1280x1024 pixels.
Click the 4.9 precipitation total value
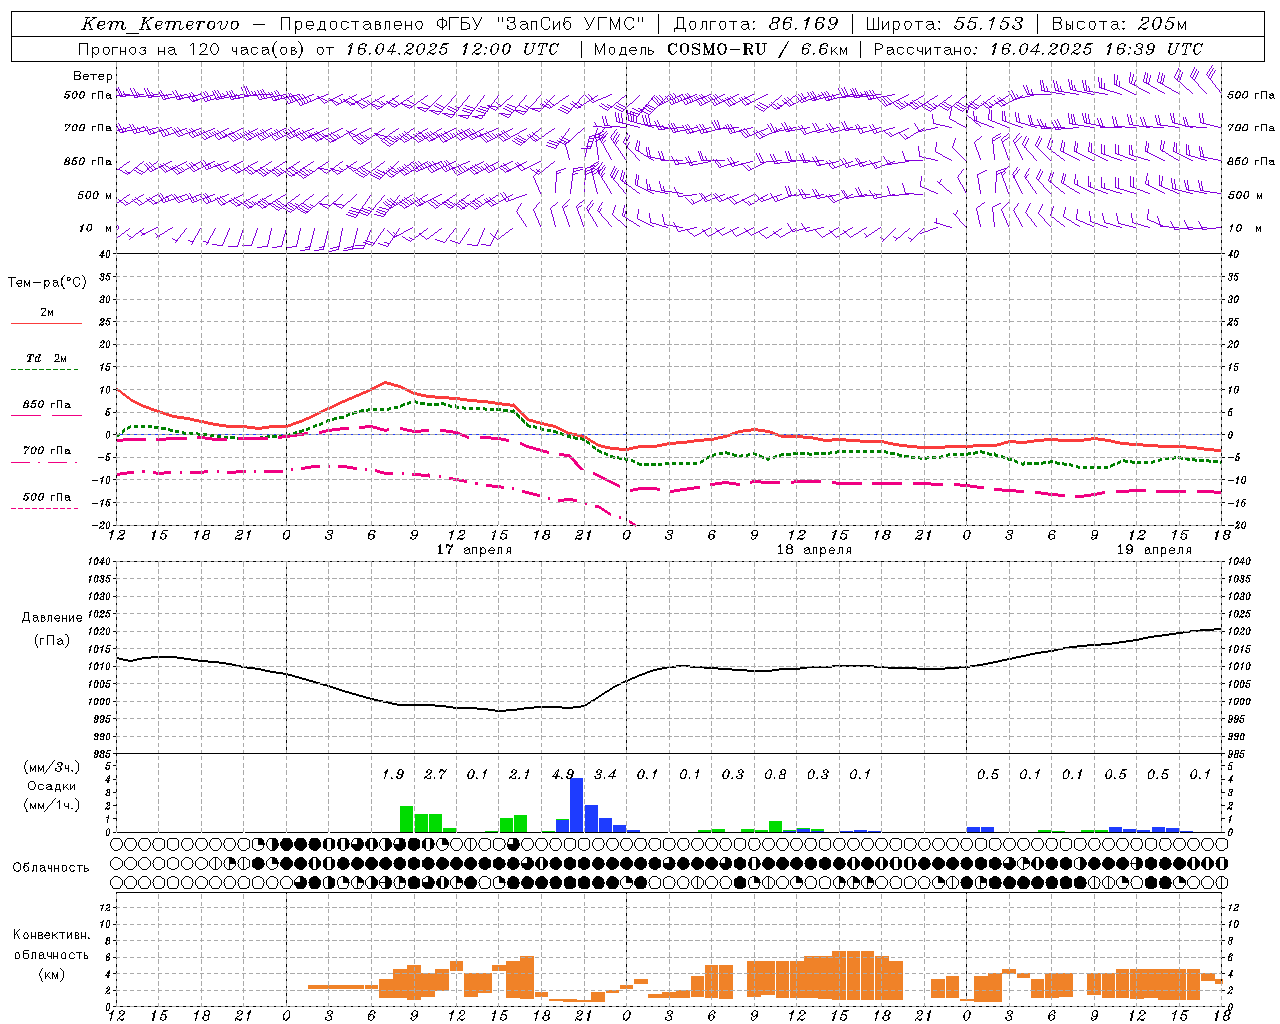pyautogui.click(x=563, y=774)
